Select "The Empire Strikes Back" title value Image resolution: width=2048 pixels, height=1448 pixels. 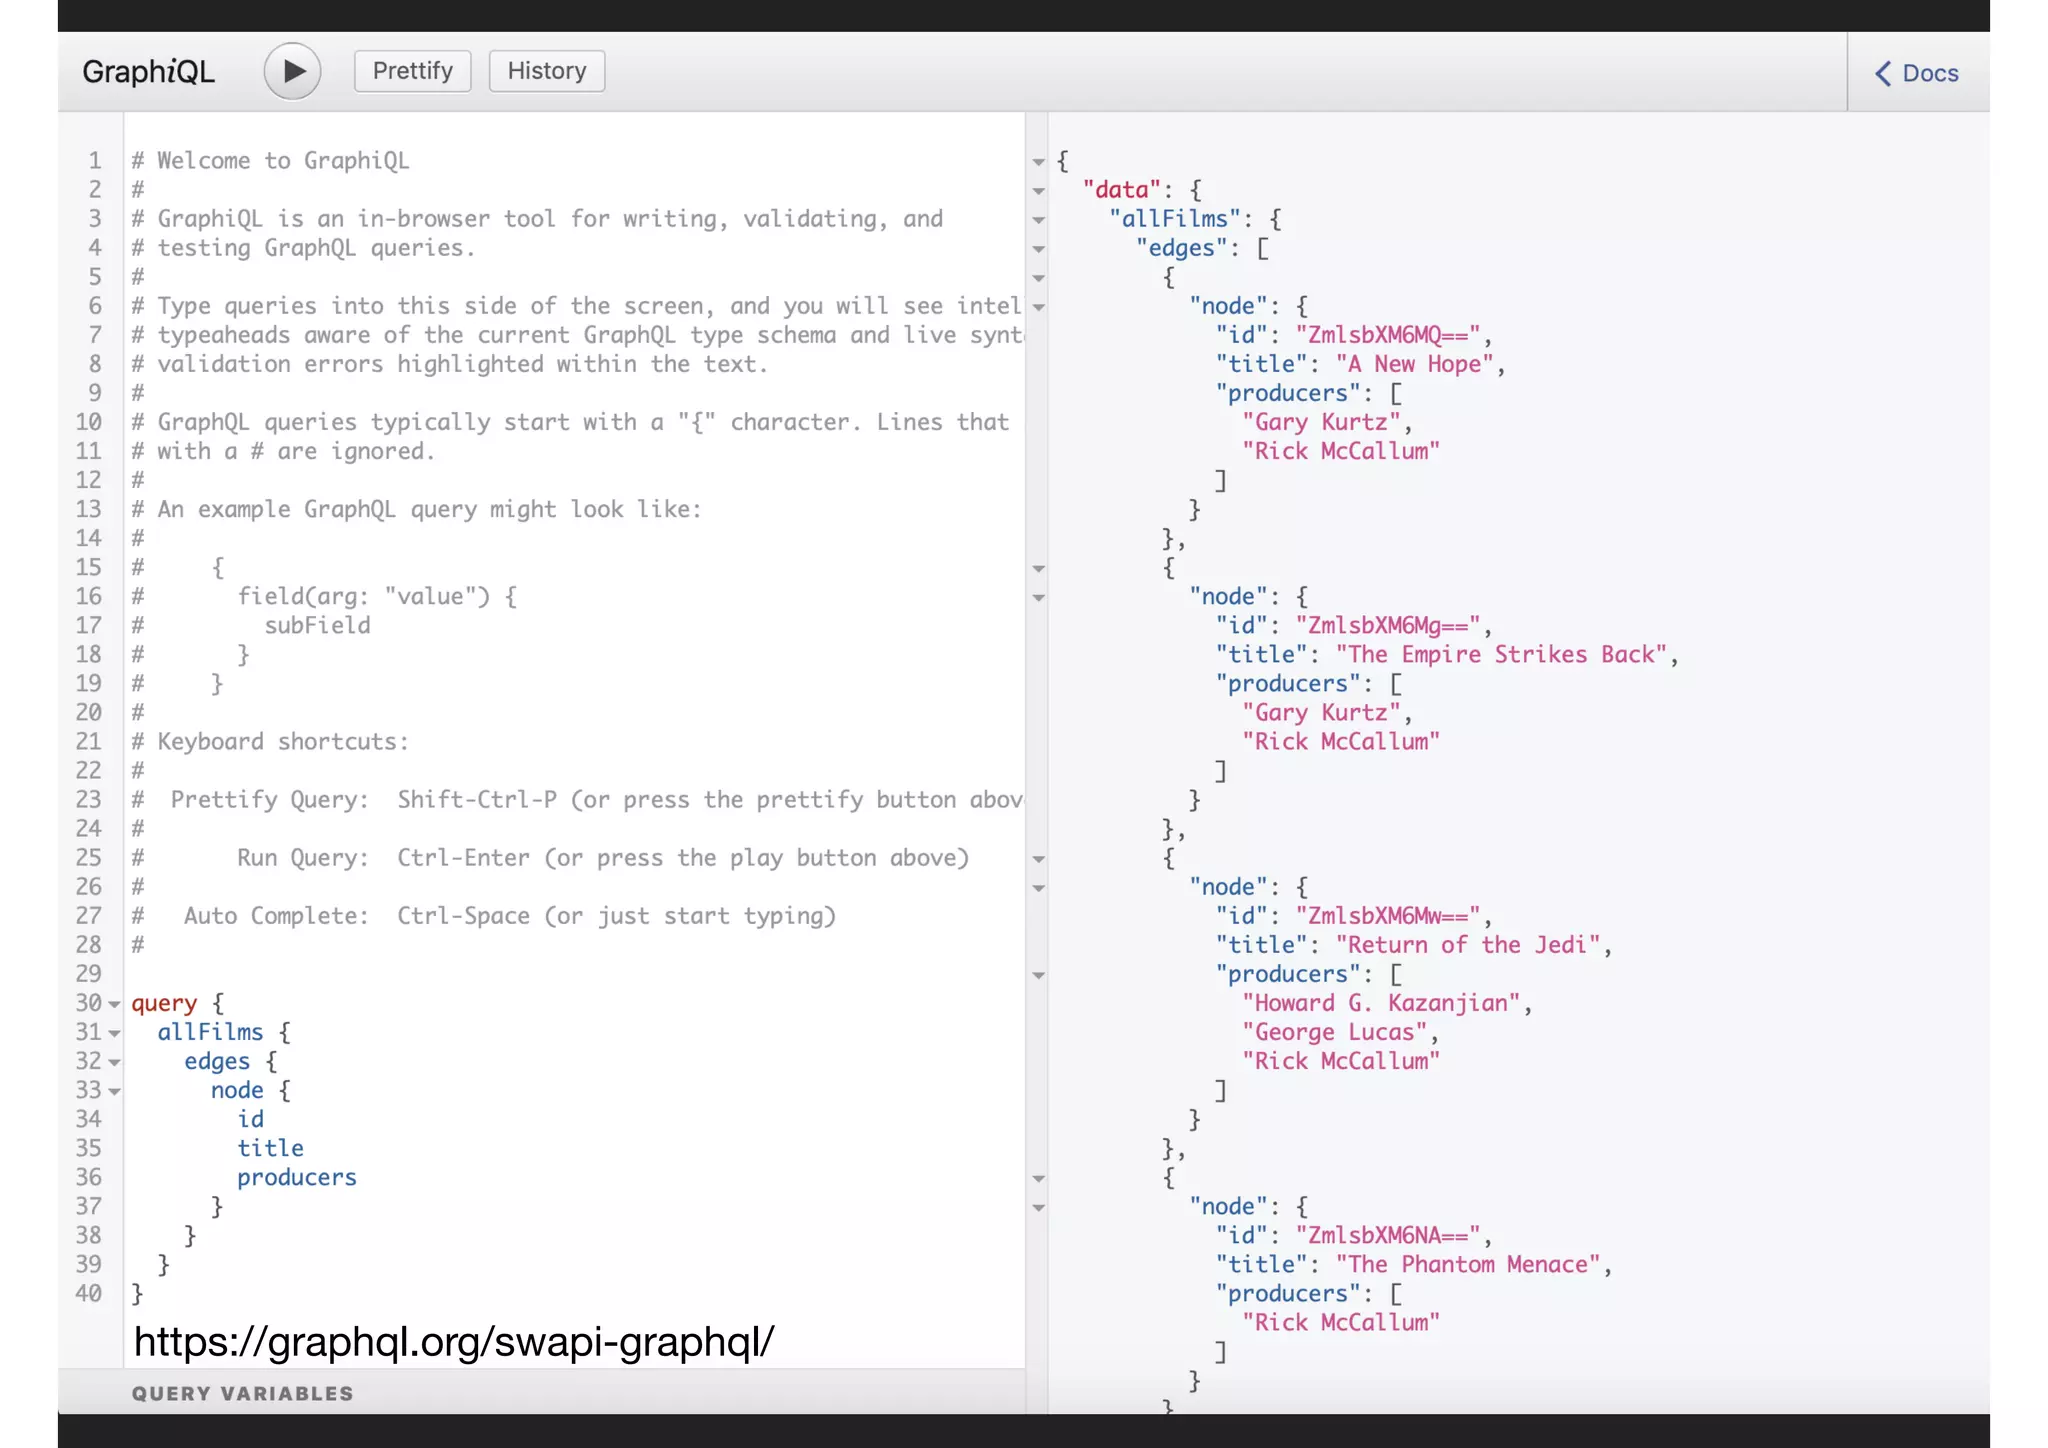tap(1501, 654)
